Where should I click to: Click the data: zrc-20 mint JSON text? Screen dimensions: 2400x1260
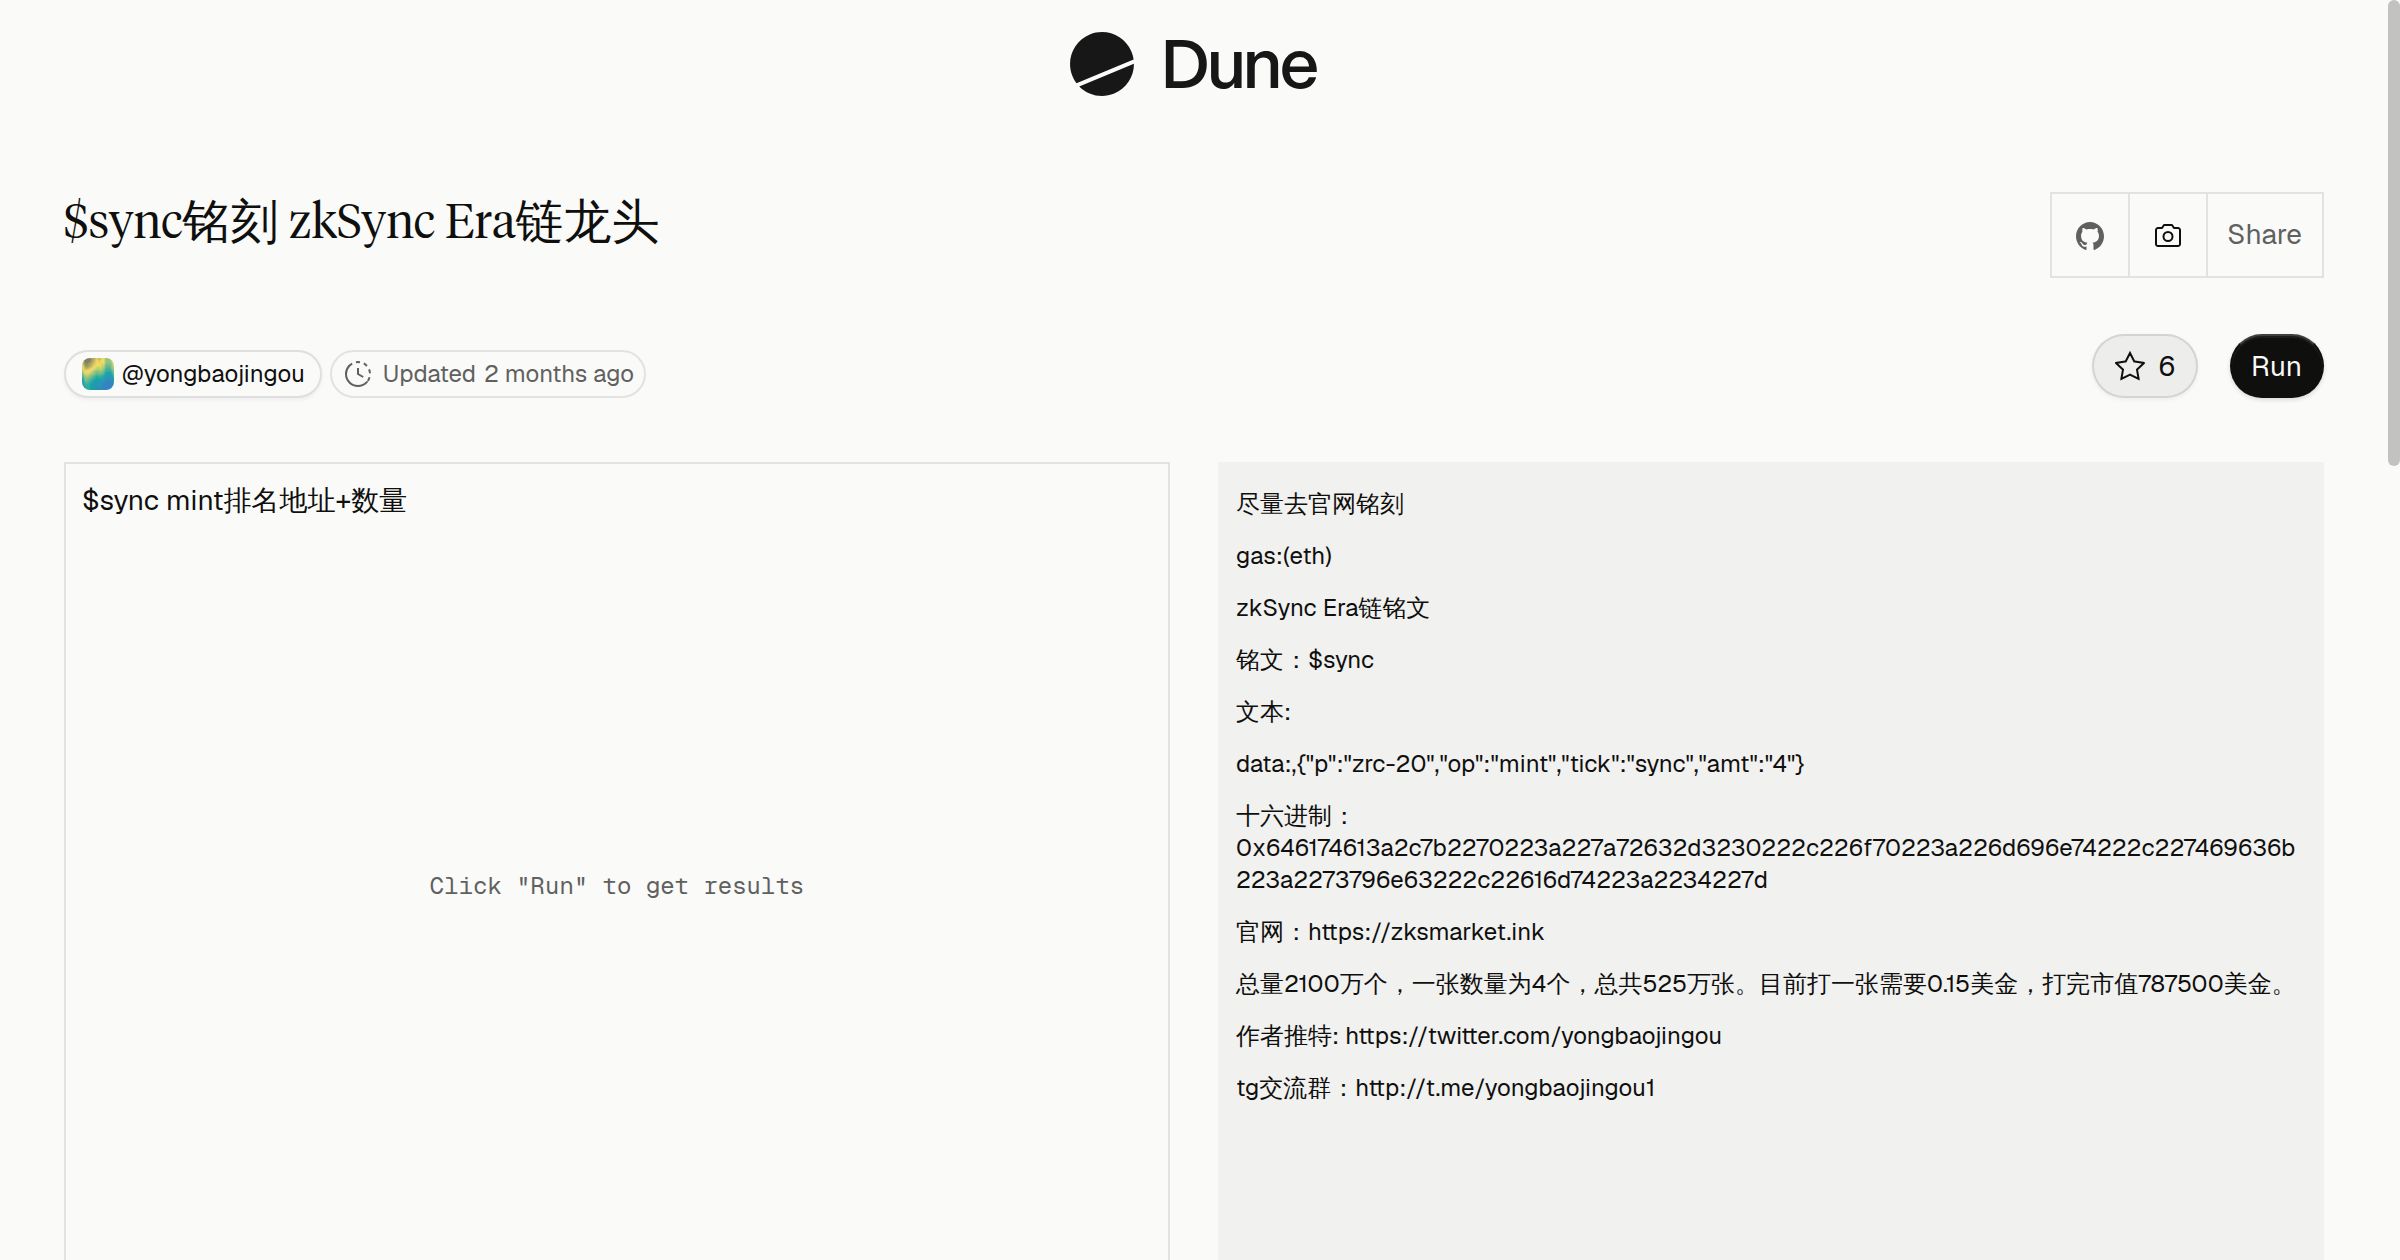pos(1519,764)
